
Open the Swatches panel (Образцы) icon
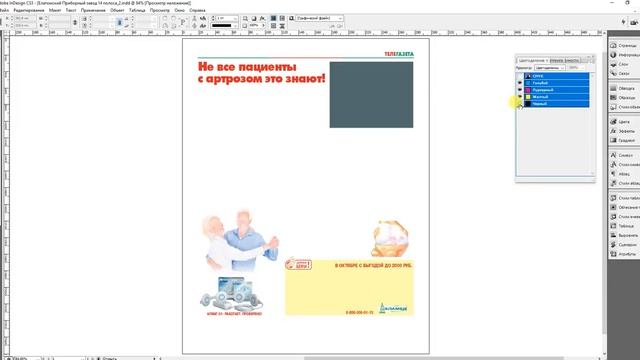pyautogui.click(x=613, y=98)
